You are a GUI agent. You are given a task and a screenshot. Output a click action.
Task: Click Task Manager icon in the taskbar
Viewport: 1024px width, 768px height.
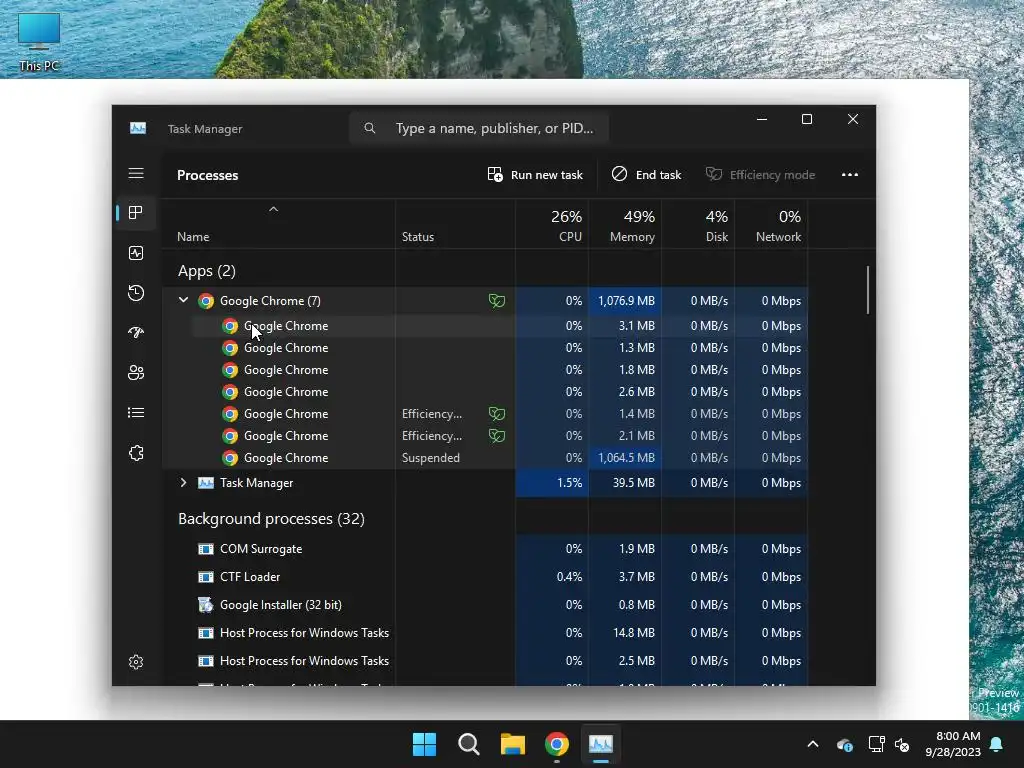pyautogui.click(x=601, y=744)
